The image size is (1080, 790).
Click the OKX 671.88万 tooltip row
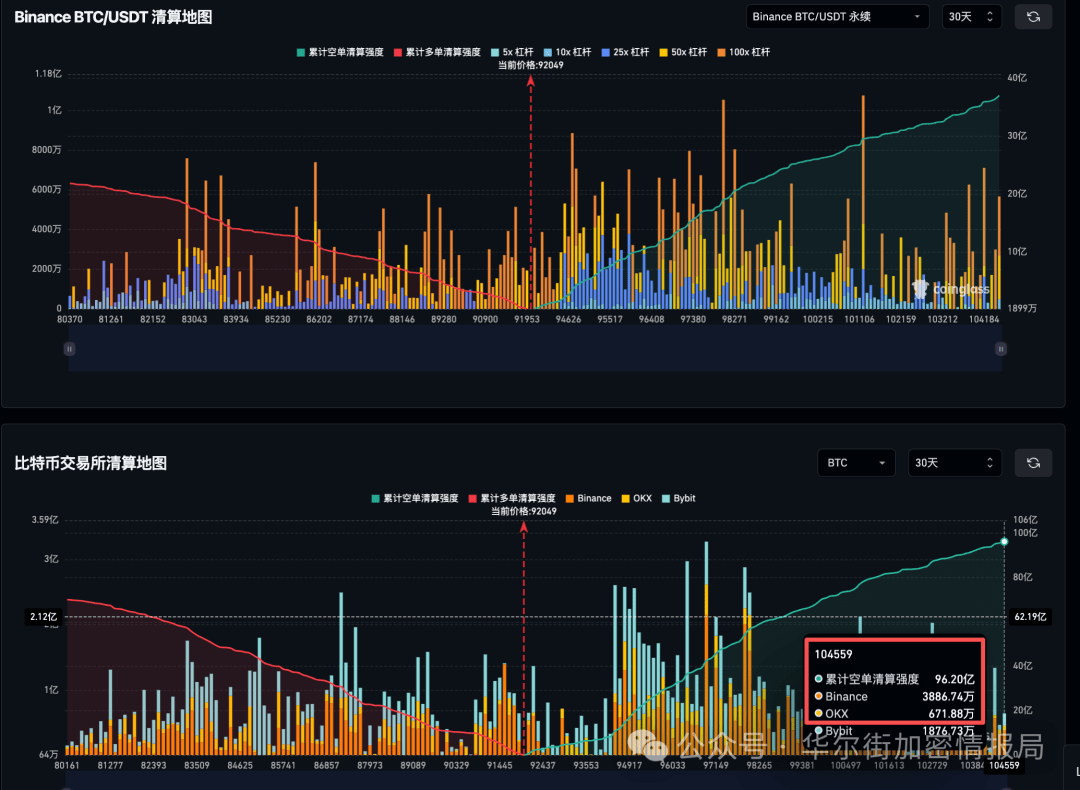pyautogui.click(x=894, y=714)
